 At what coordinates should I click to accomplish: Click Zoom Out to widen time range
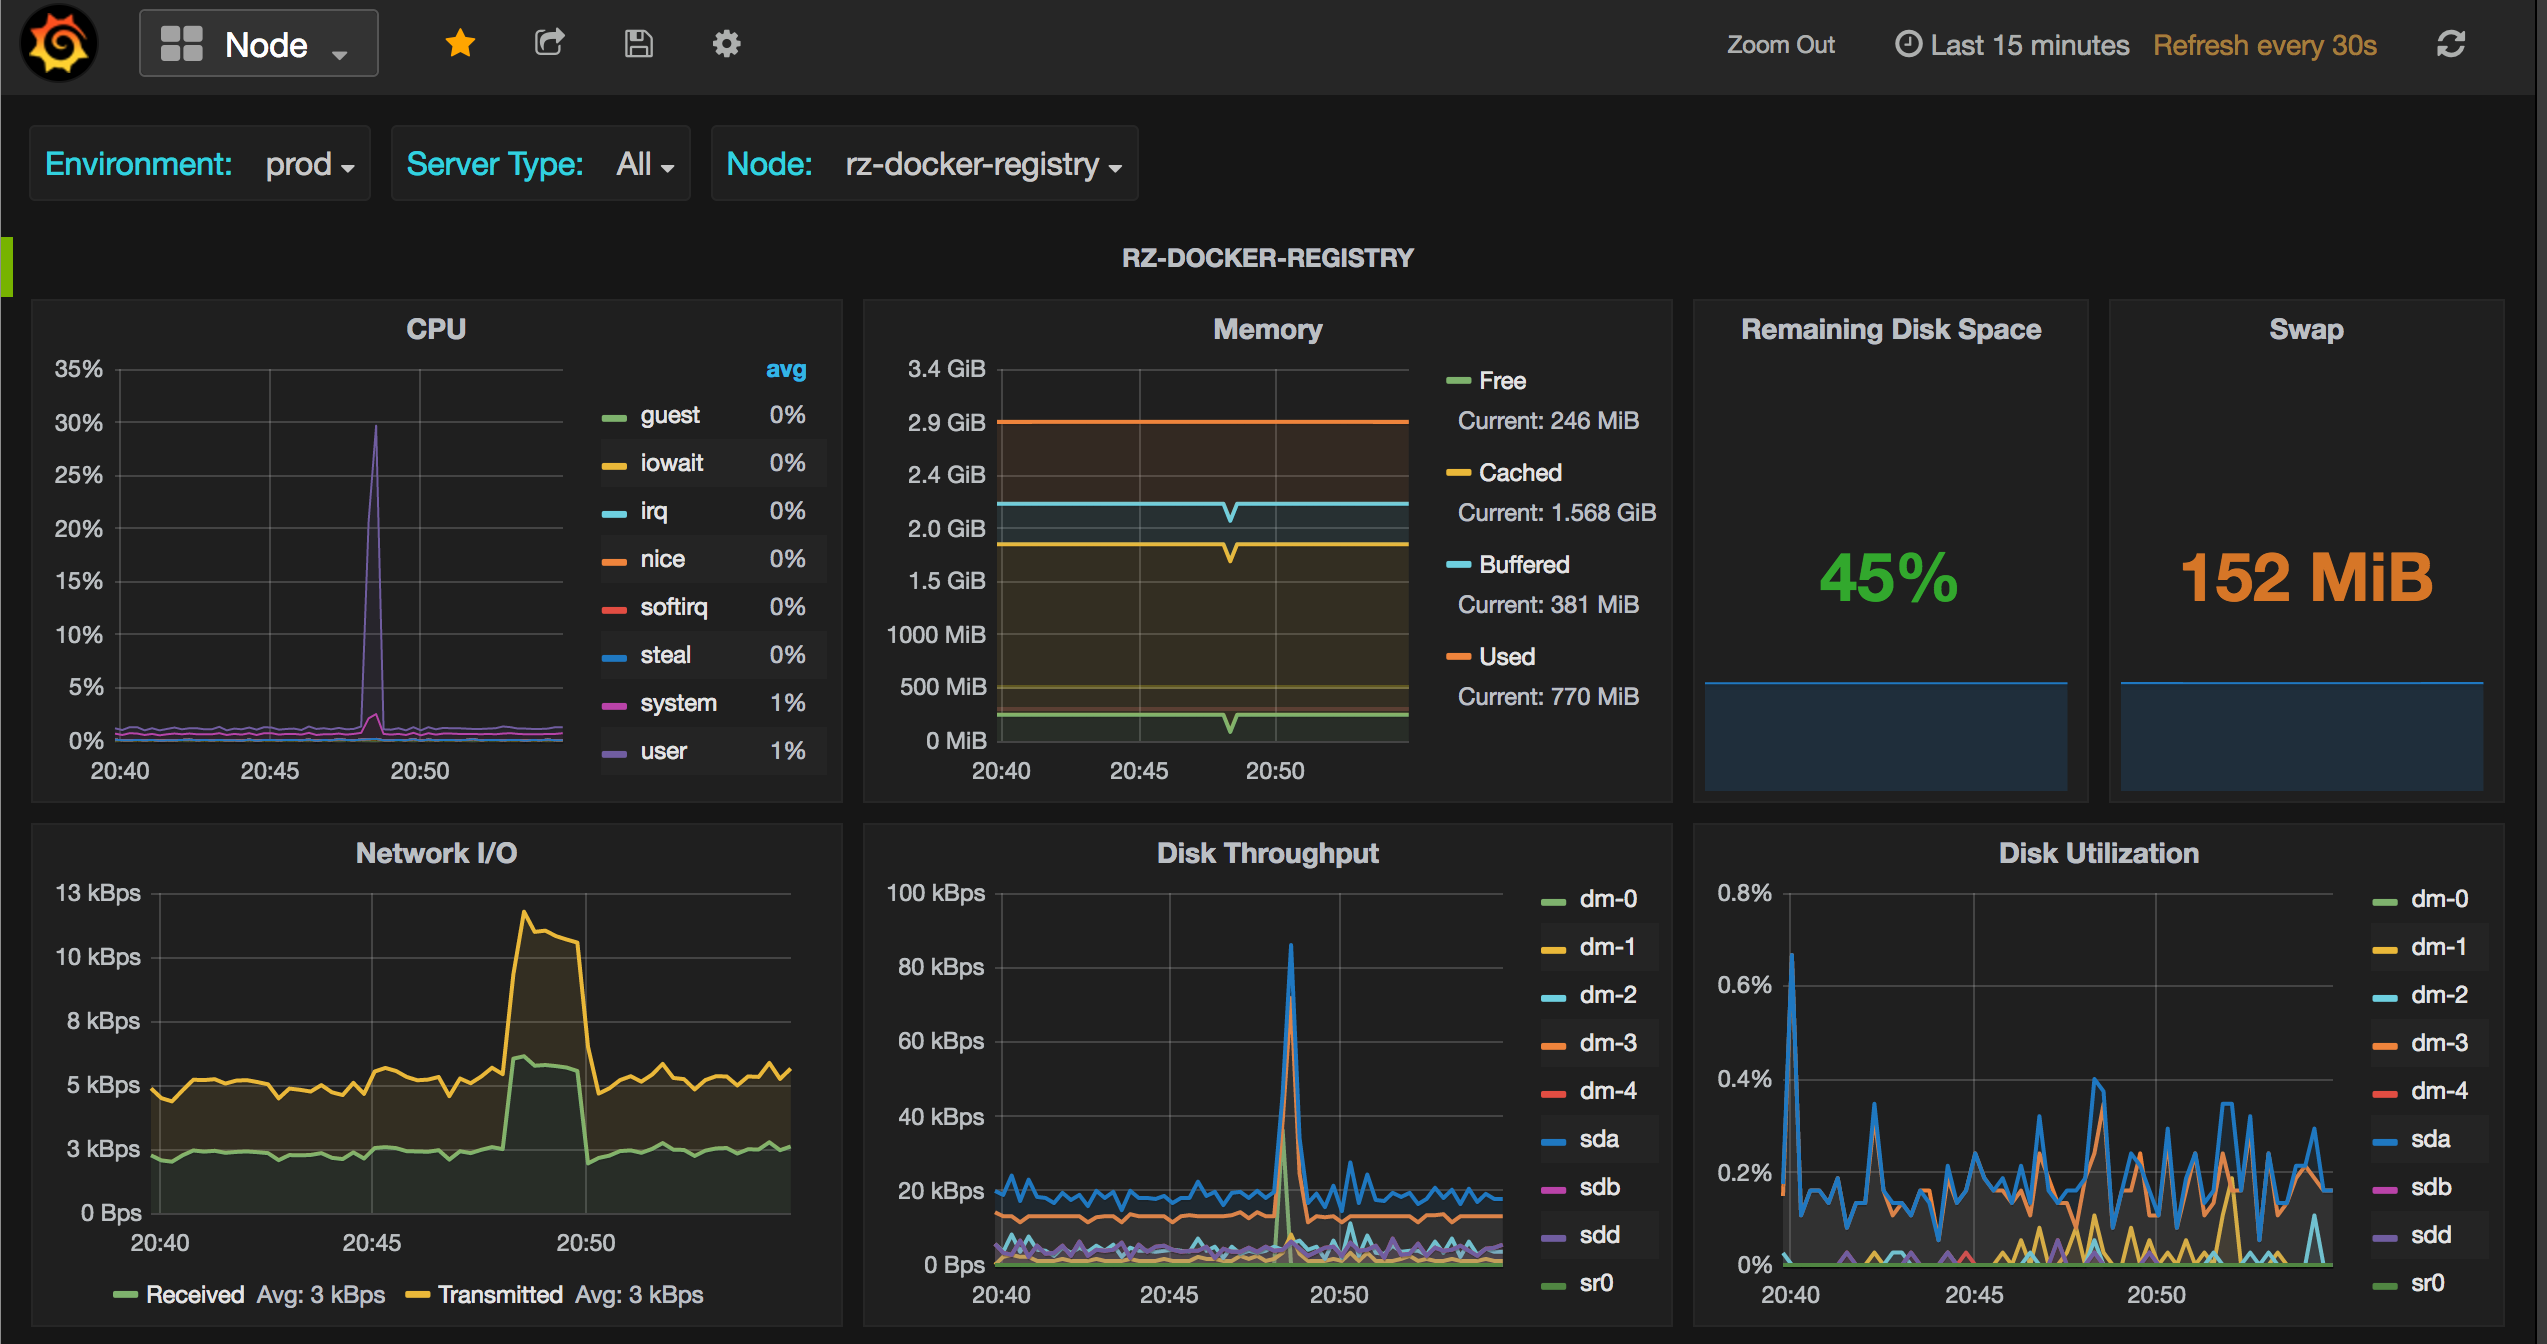(x=1779, y=44)
